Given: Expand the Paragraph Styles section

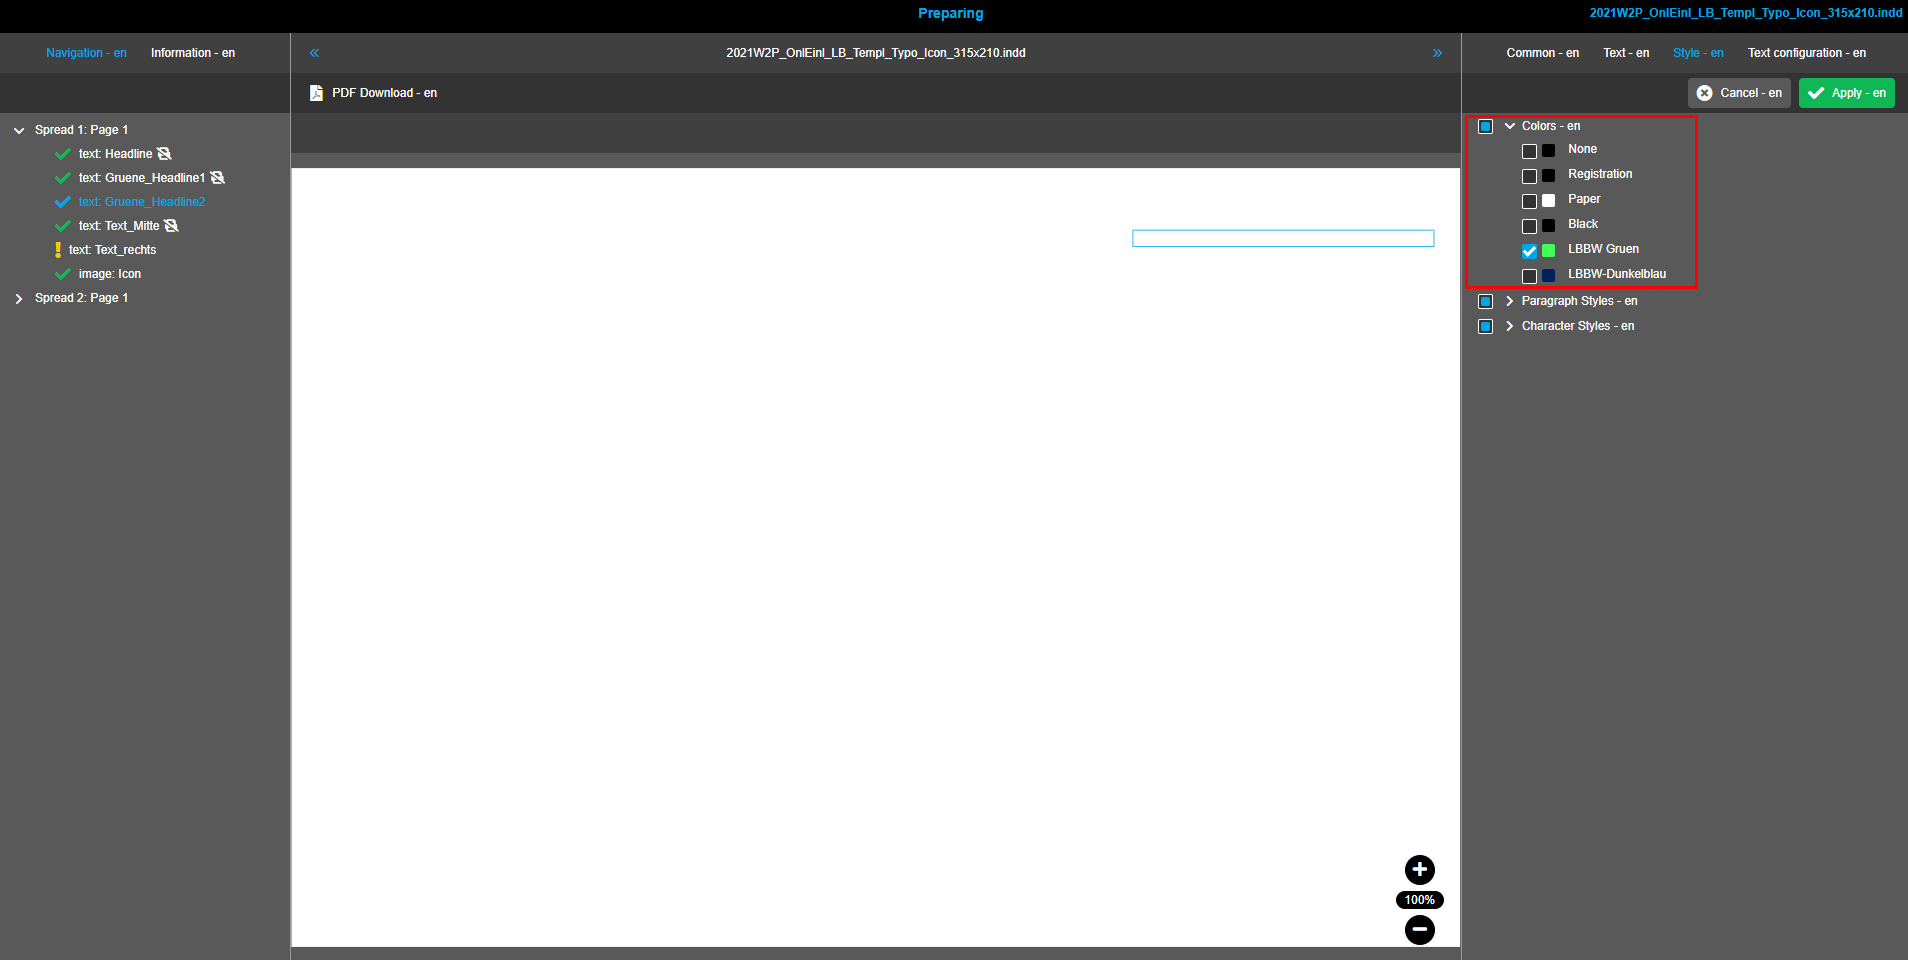Looking at the screenshot, I should 1510,301.
